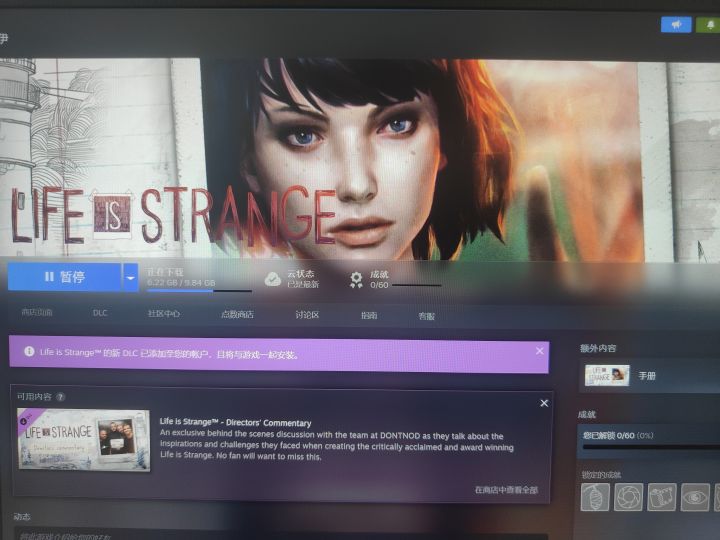Viewport: 720px width, 540px height.
Task: Click the cloud status icon
Action: (x=273, y=279)
